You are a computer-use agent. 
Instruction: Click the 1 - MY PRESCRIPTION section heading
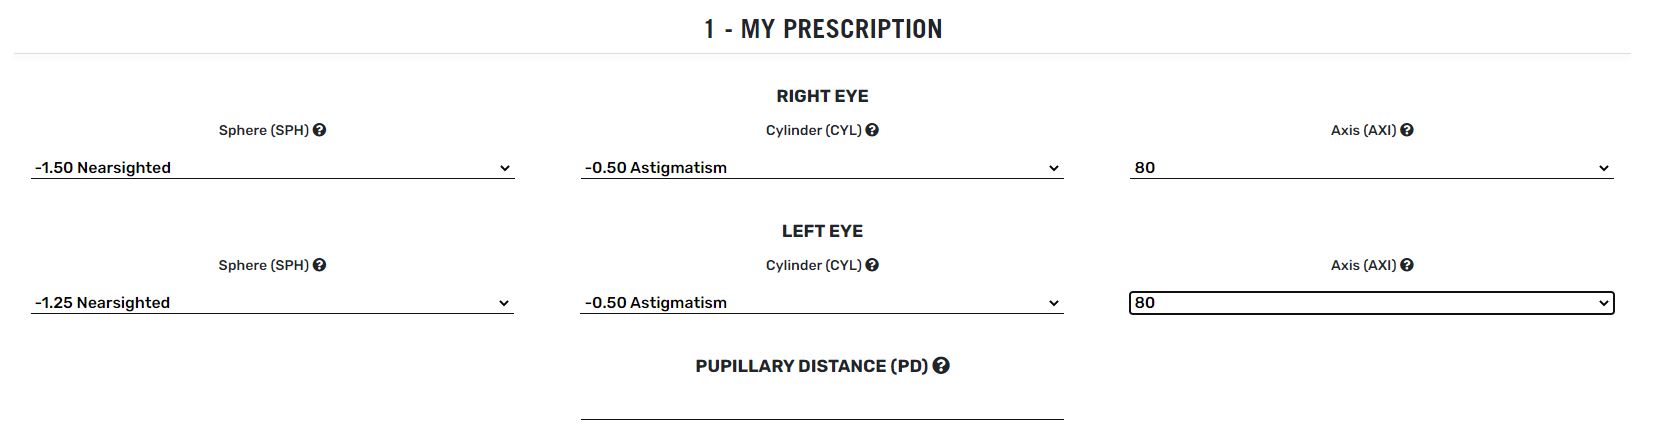[823, 29]
